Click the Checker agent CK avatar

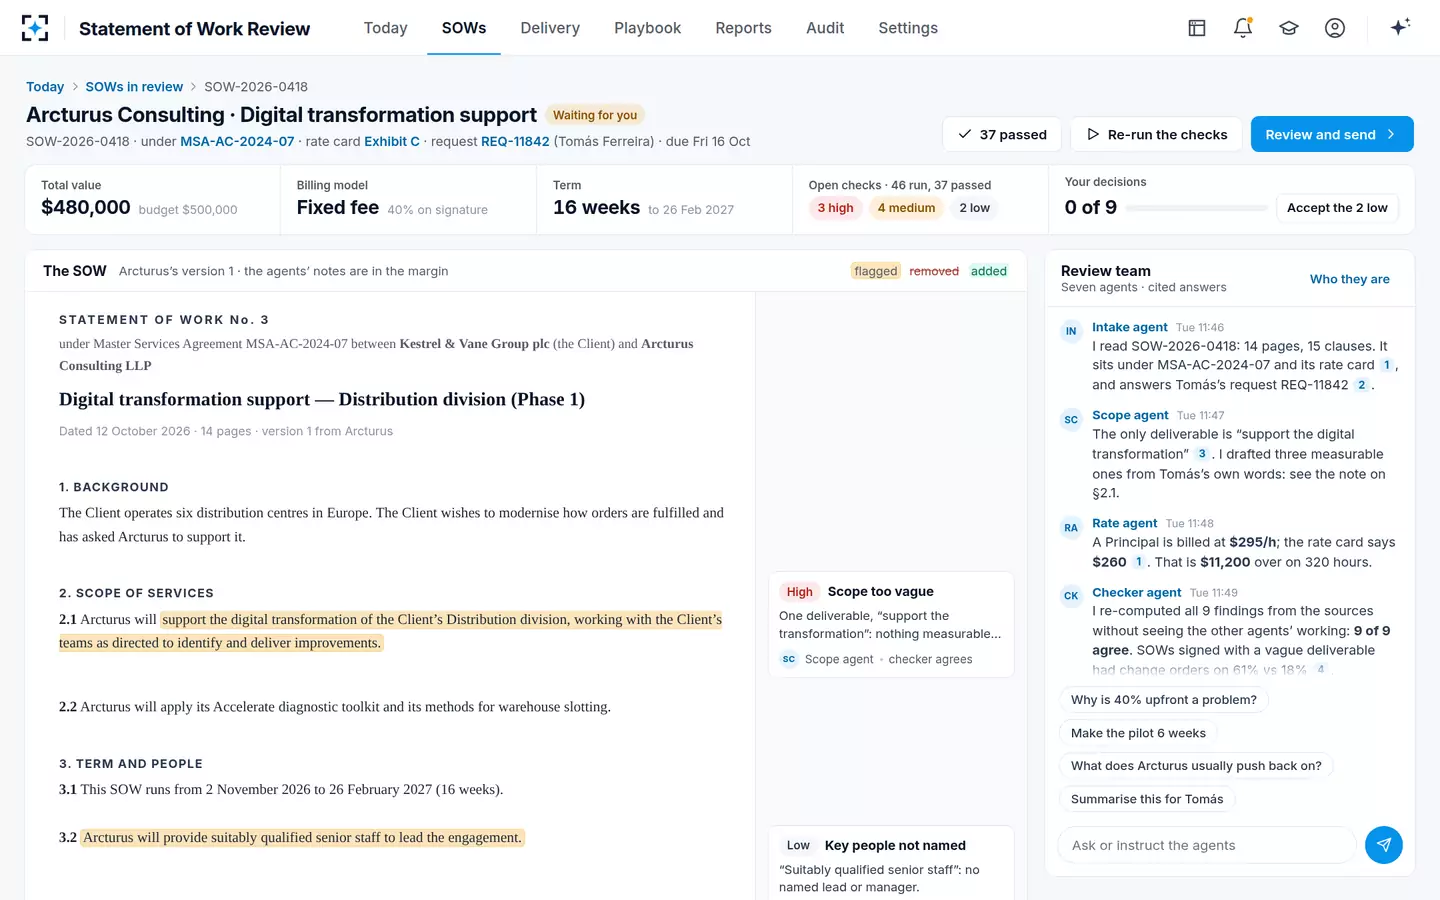(1071, 596)
